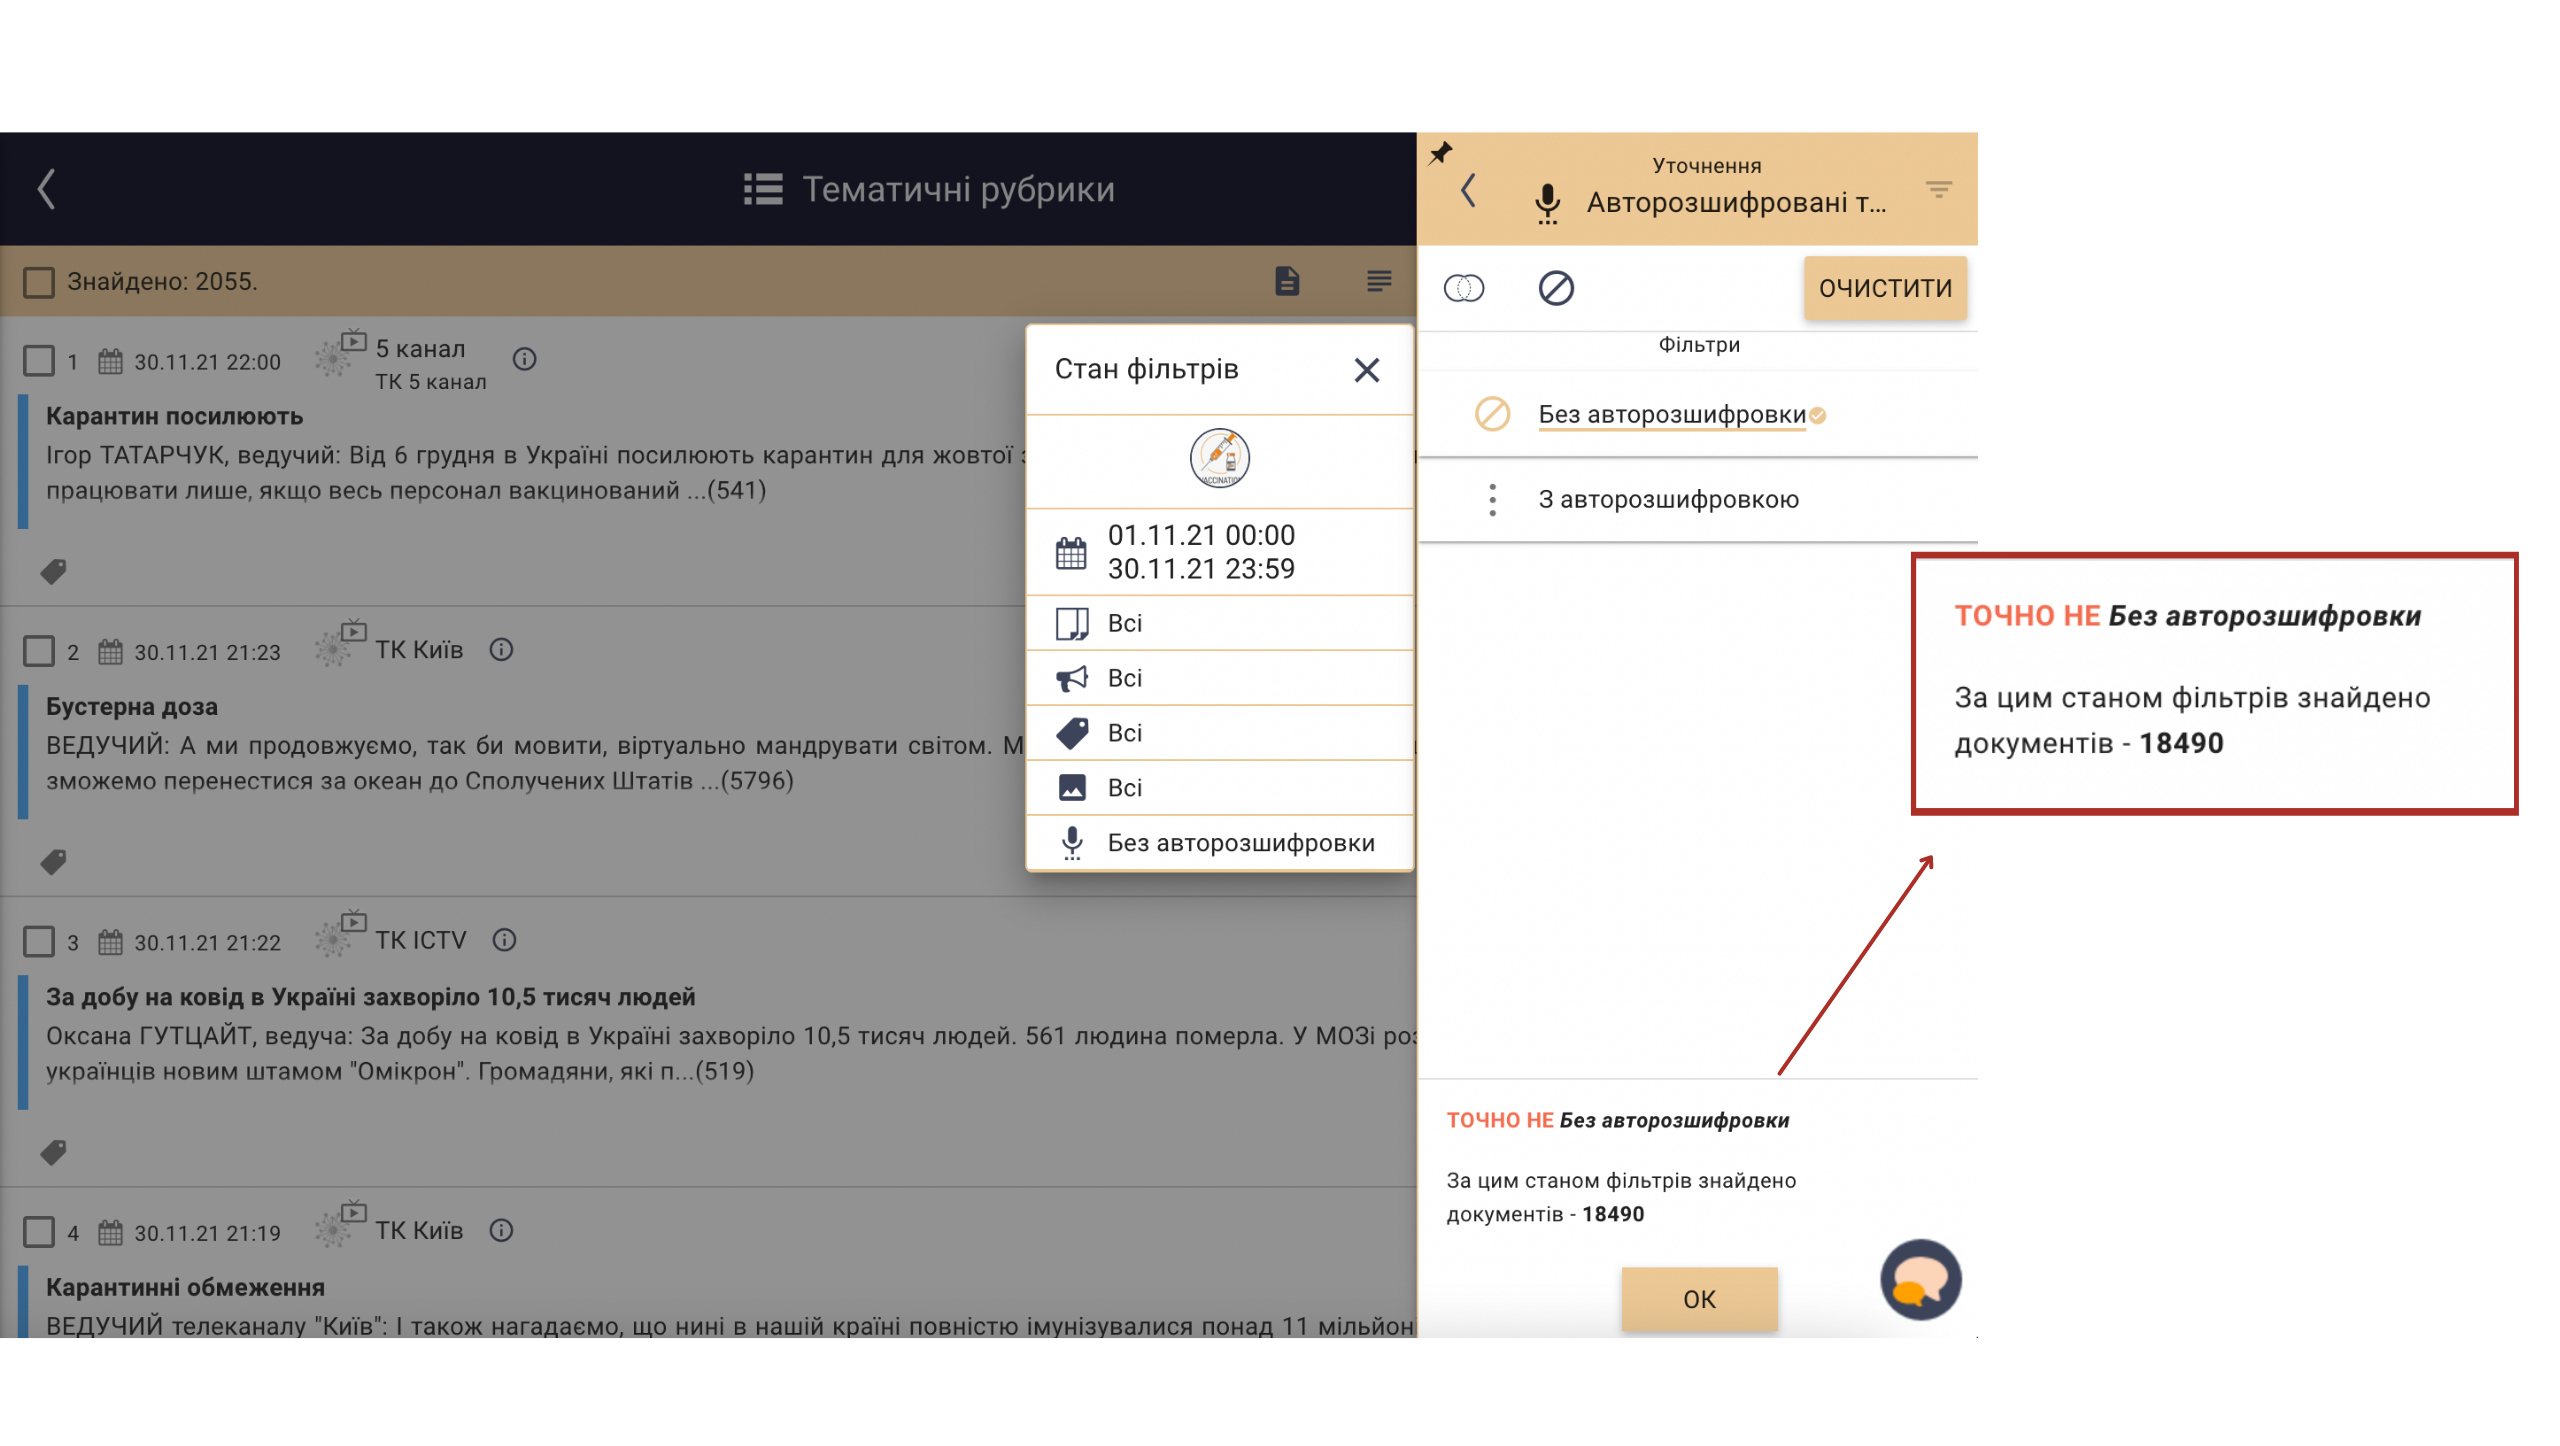2560x1446 pixels.
Task: Show info for the 5 канал source
Action: 525,359
